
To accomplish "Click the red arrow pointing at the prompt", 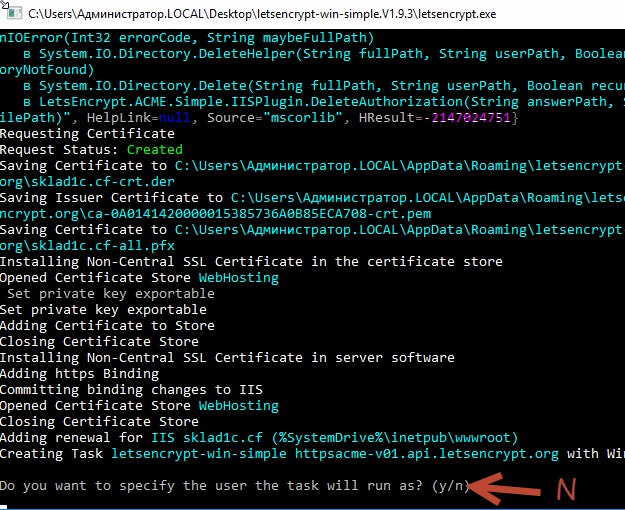I will tap(506, 488).
